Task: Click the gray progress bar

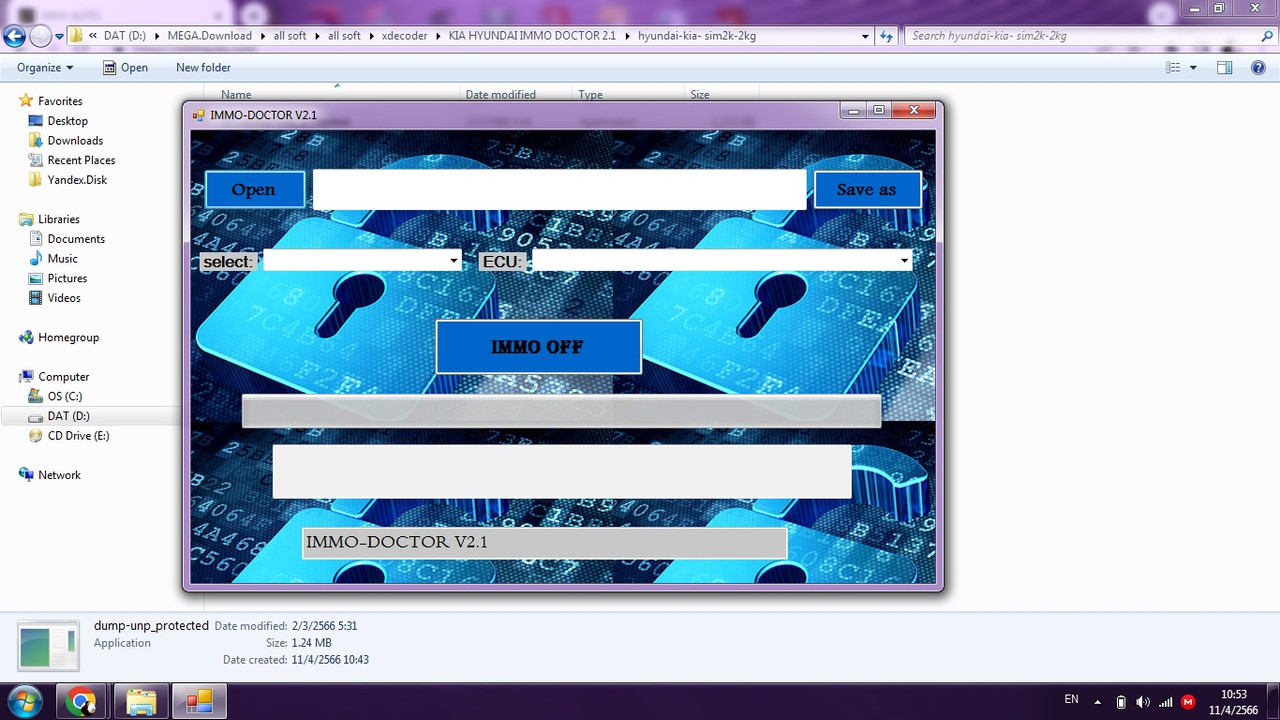Action: [561, 411]
